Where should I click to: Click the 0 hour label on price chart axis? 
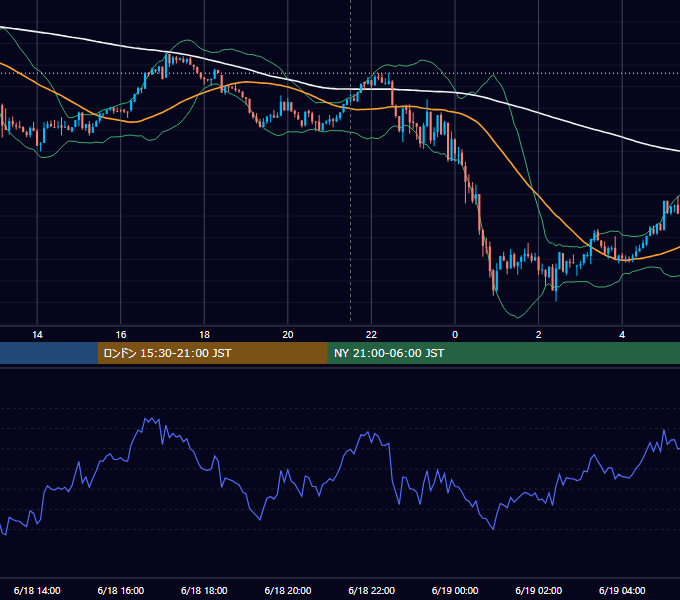click(455, 335)
